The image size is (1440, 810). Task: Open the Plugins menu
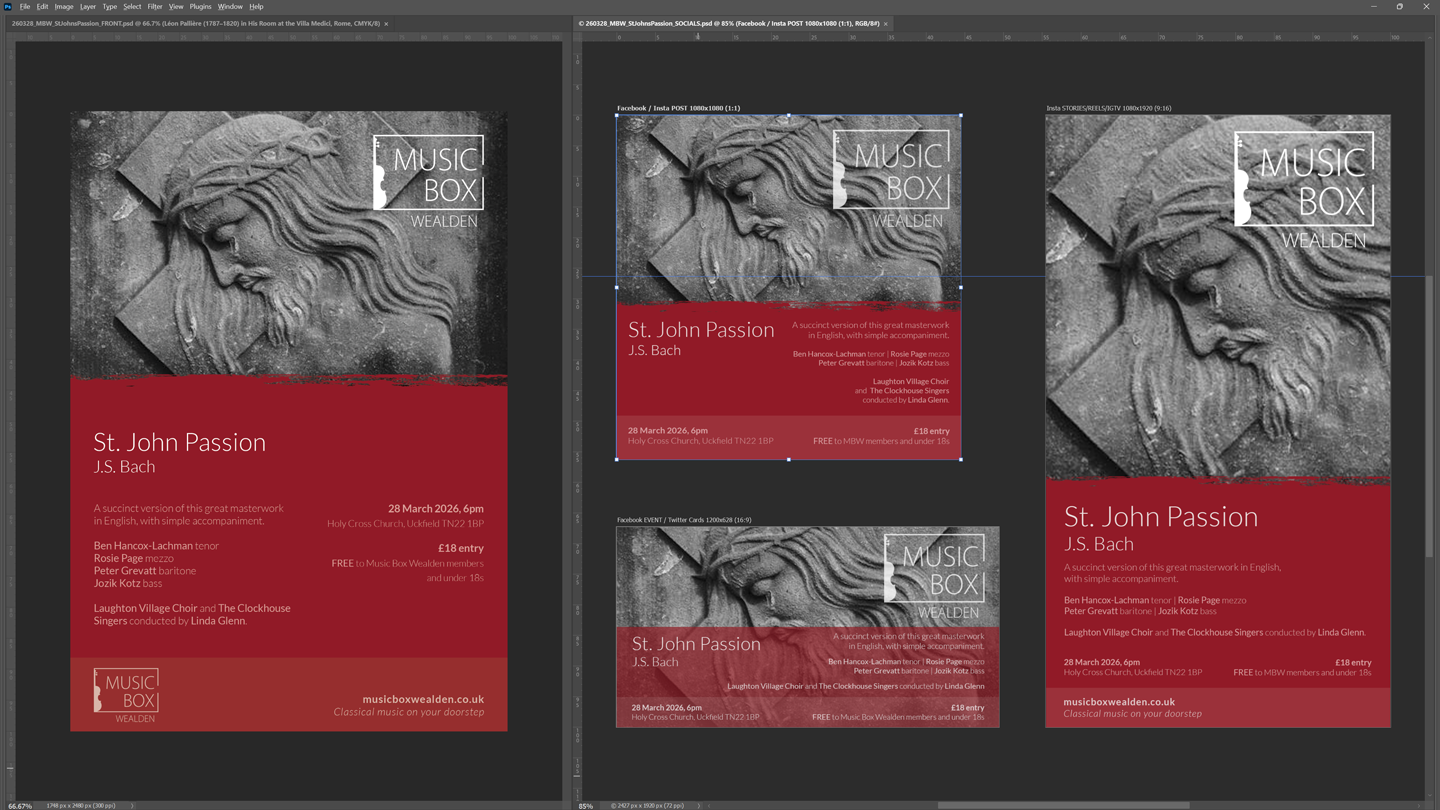pos(200,6)
